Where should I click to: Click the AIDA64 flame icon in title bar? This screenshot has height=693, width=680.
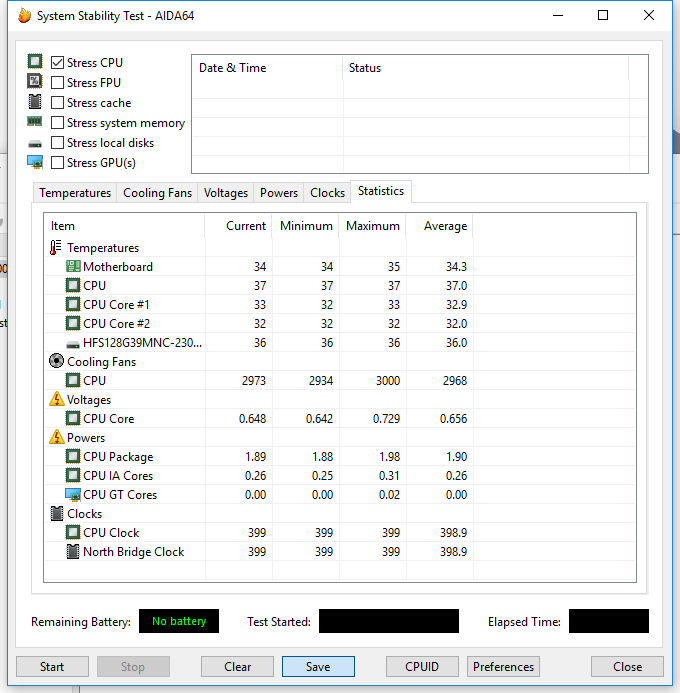25,16
